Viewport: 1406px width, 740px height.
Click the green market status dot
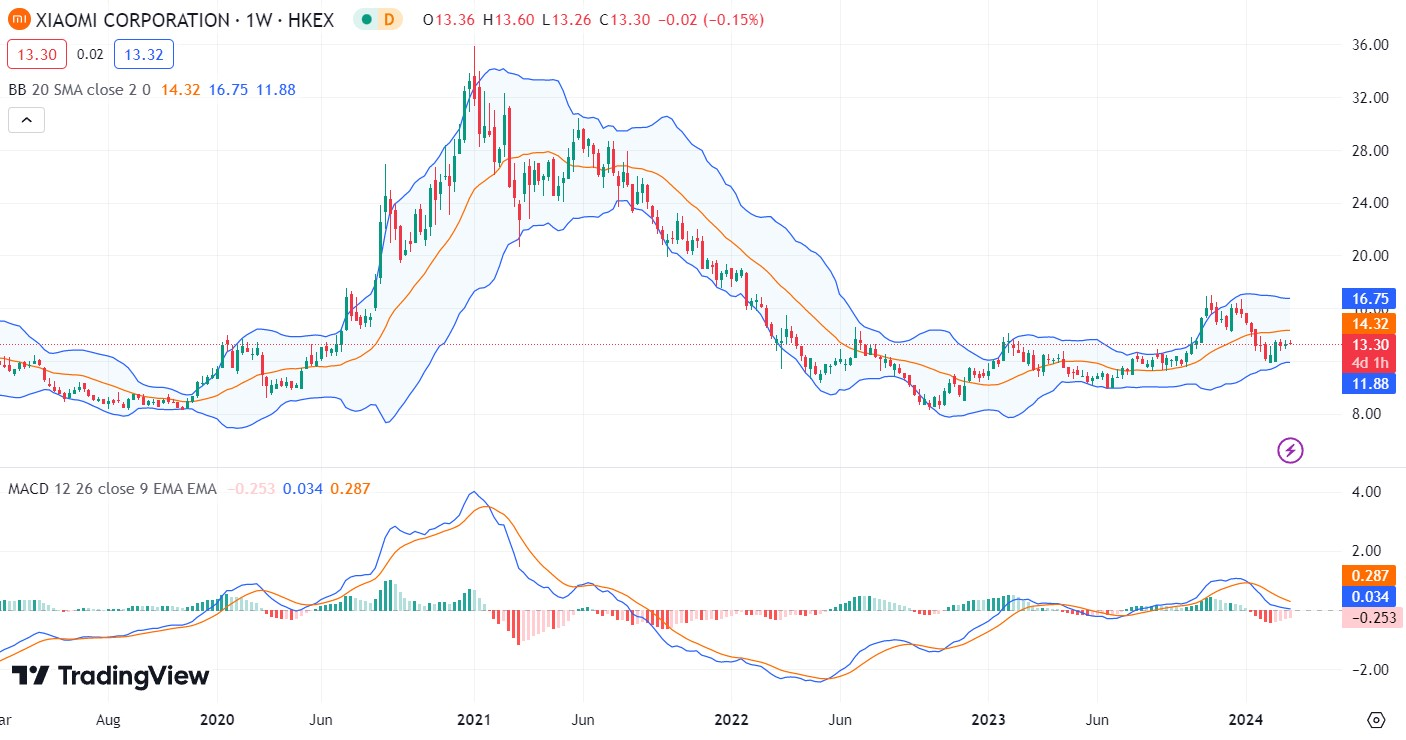[x=367, y=19]
